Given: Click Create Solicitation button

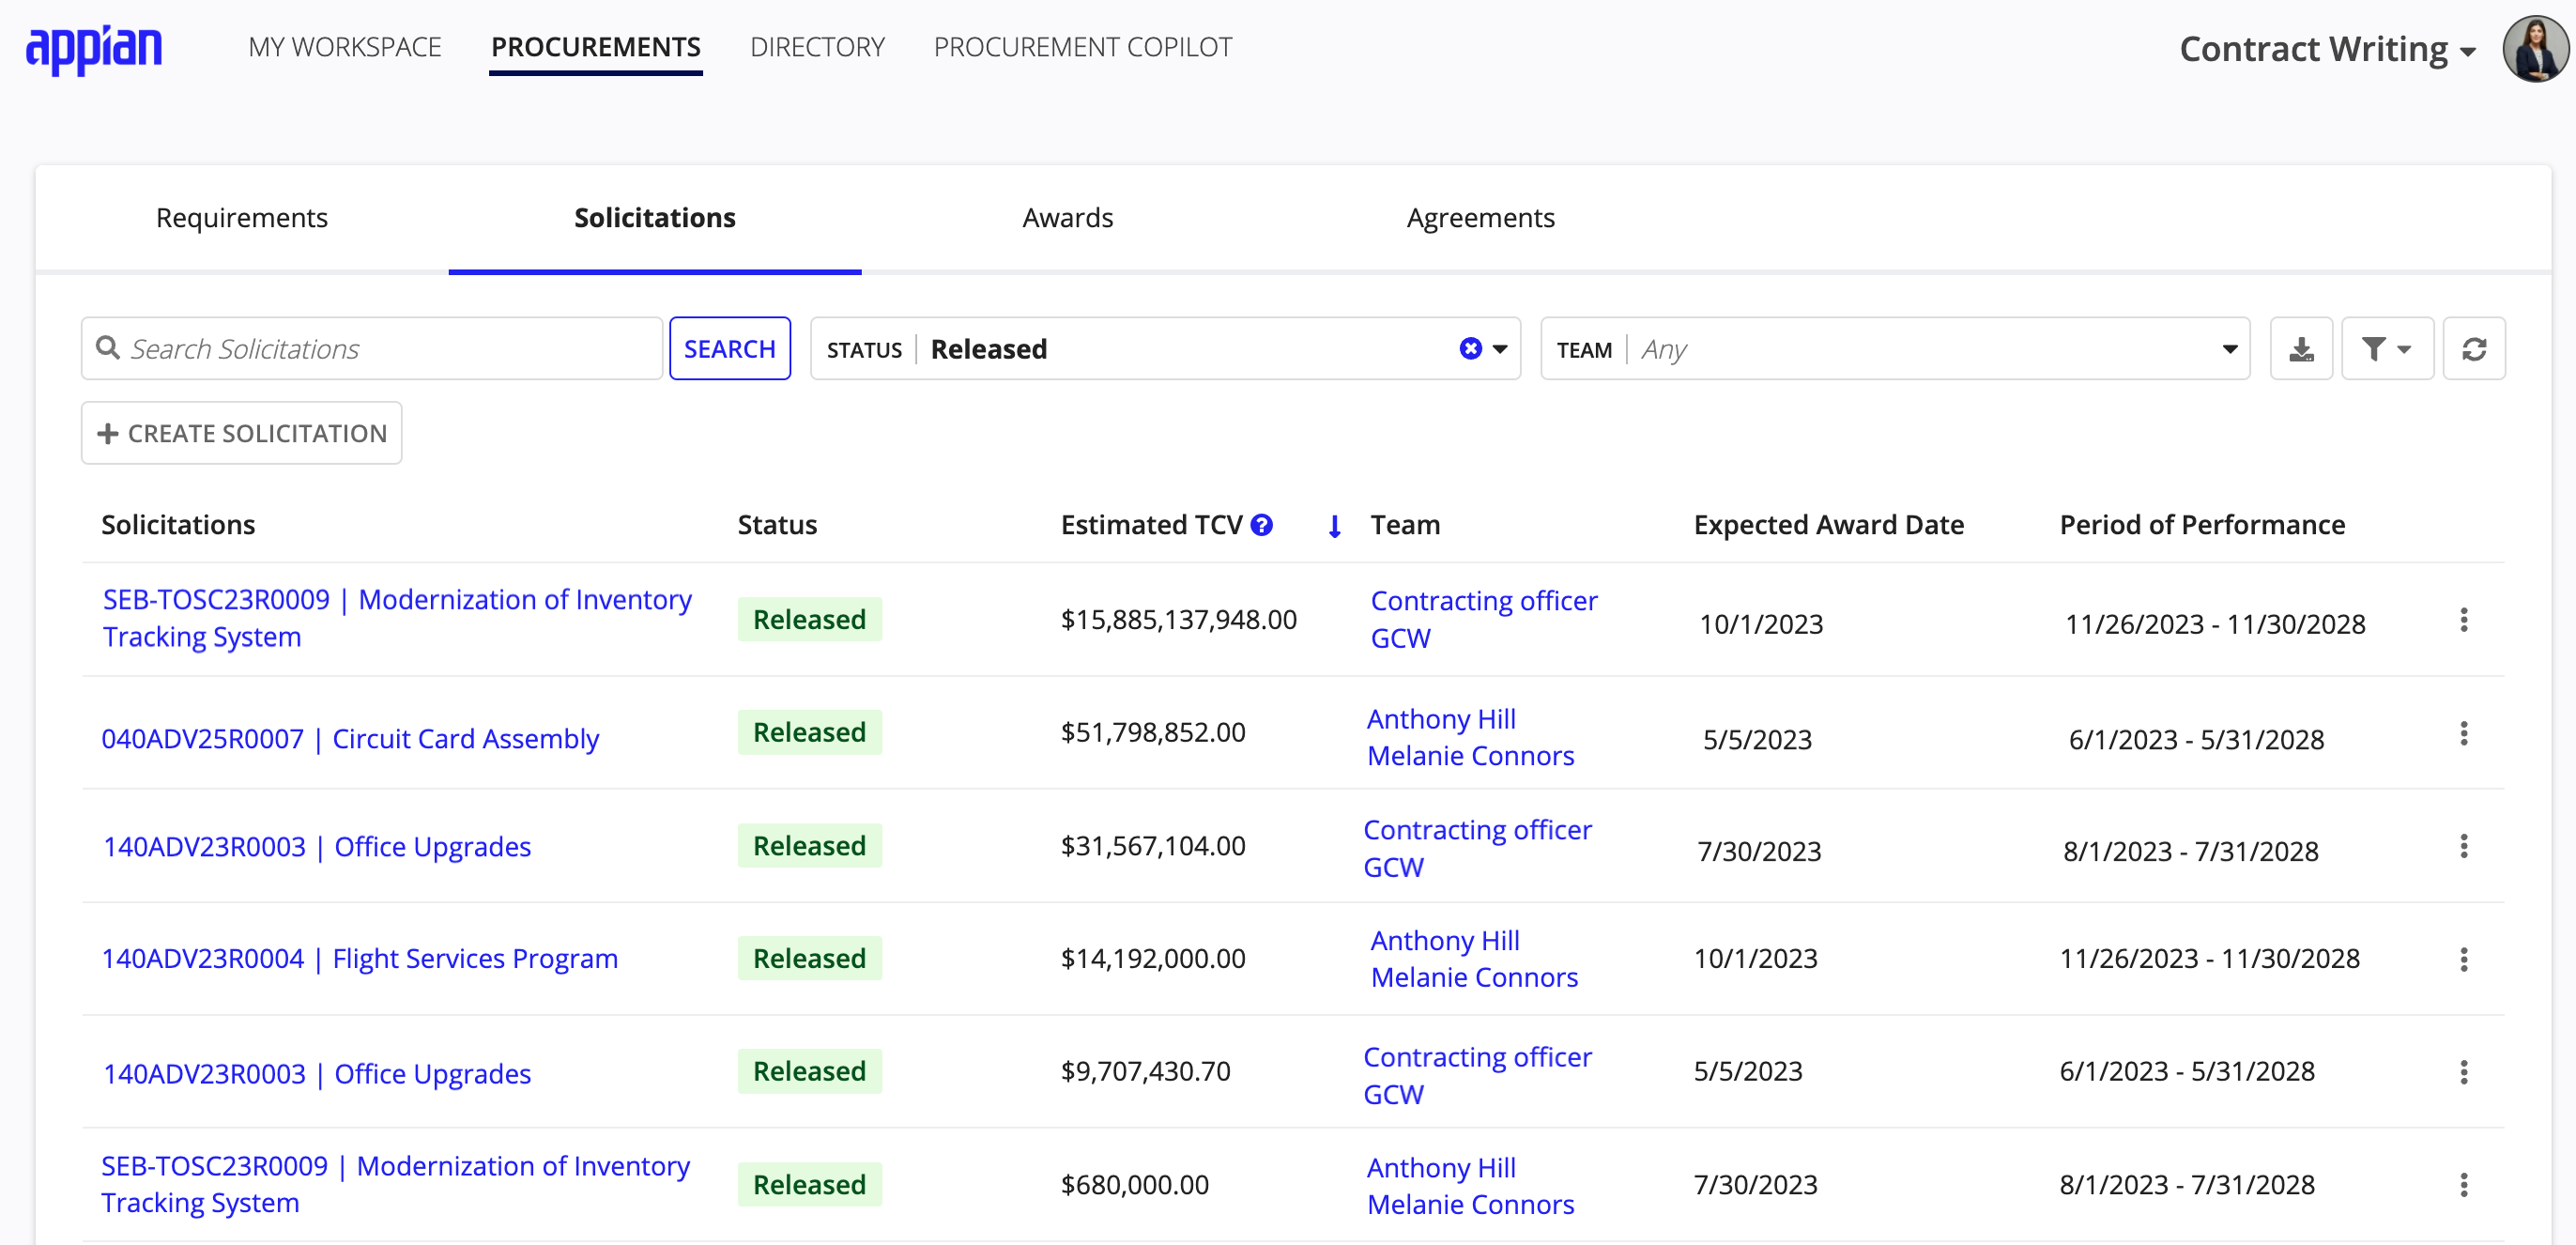Looking at the screenshot, I should [x=242, y=433].
